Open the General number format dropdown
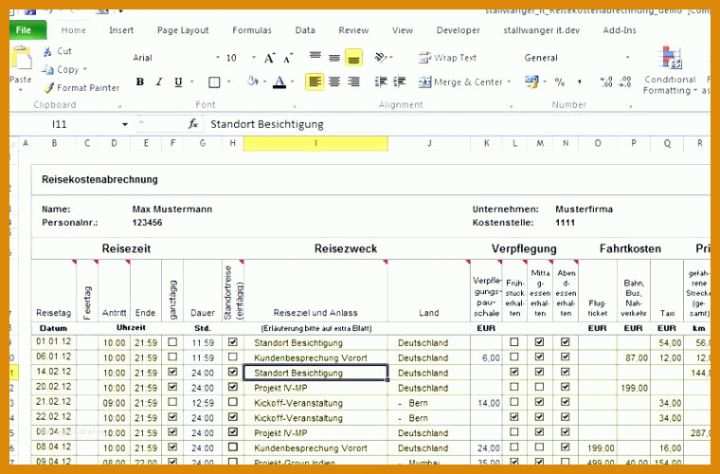This screenshot has height=474, width=720. click(x=627, y=58)
